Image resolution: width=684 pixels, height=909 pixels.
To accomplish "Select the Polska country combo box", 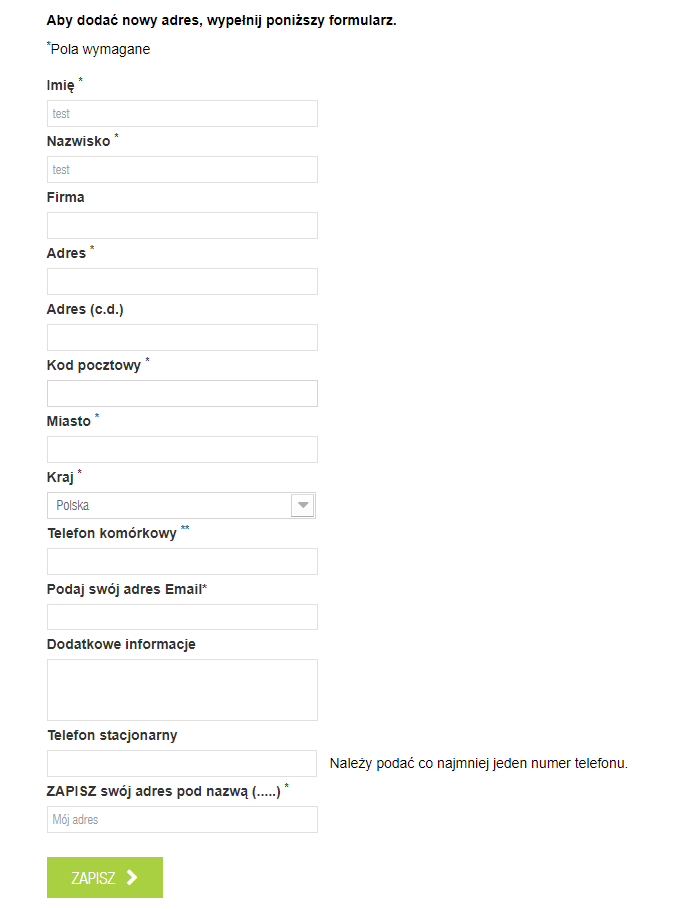I will (170, 505).
